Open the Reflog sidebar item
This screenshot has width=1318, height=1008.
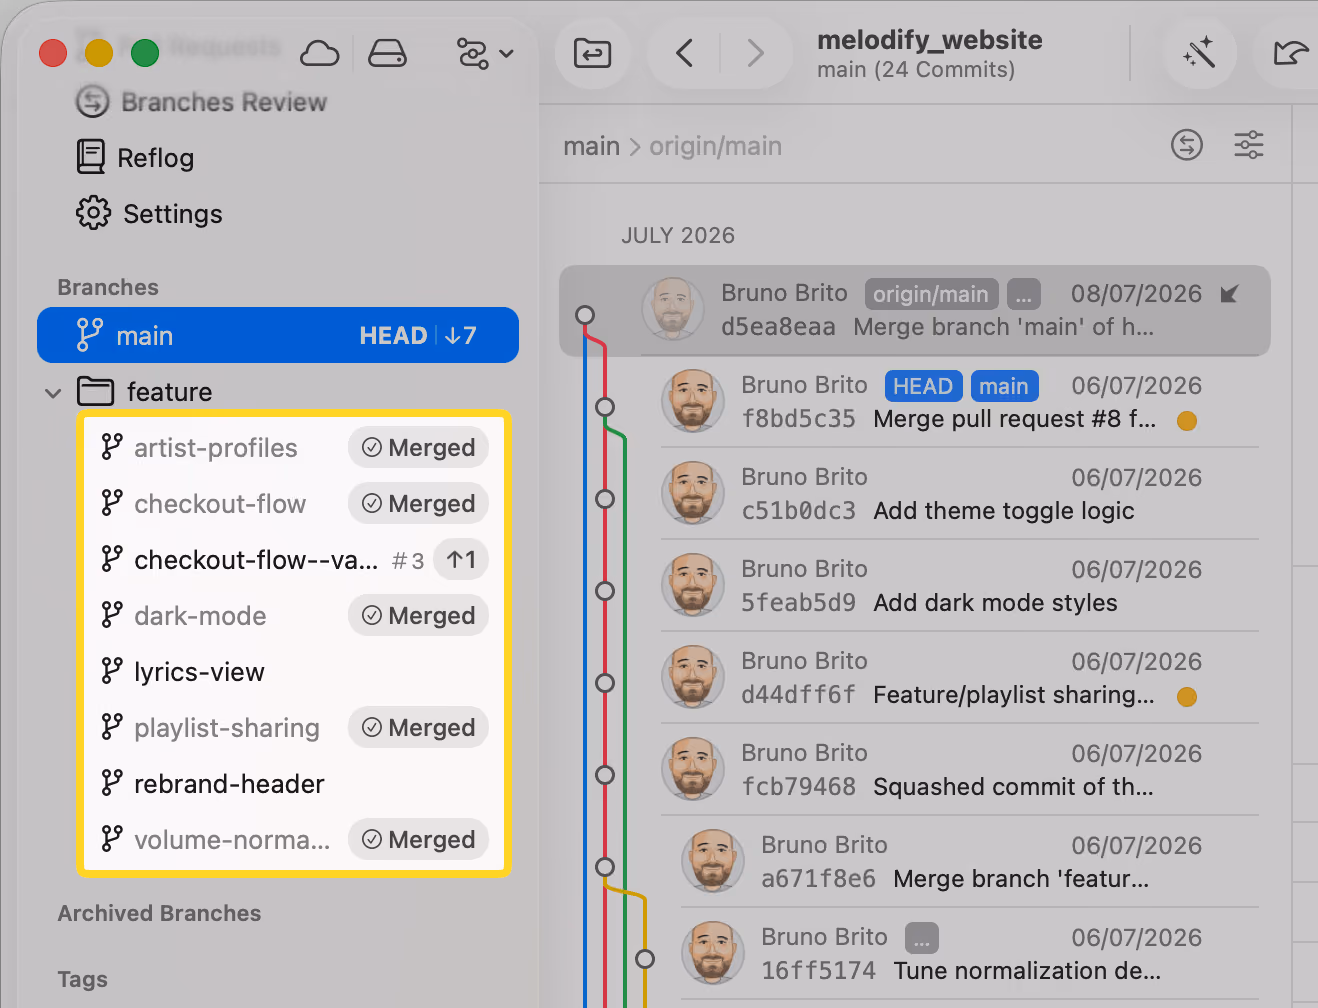[135, 158]
